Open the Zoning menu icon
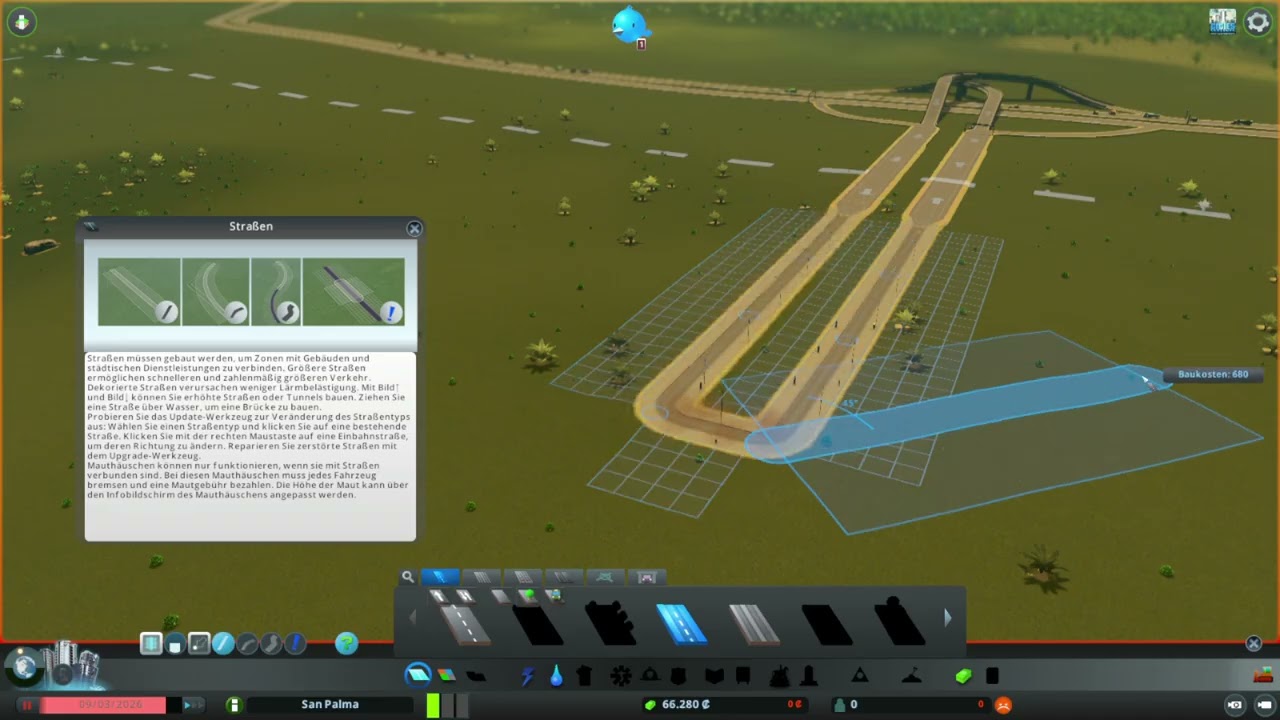Image resolution: width=1280 pixels, height=720 pixels. coord(447,675)
